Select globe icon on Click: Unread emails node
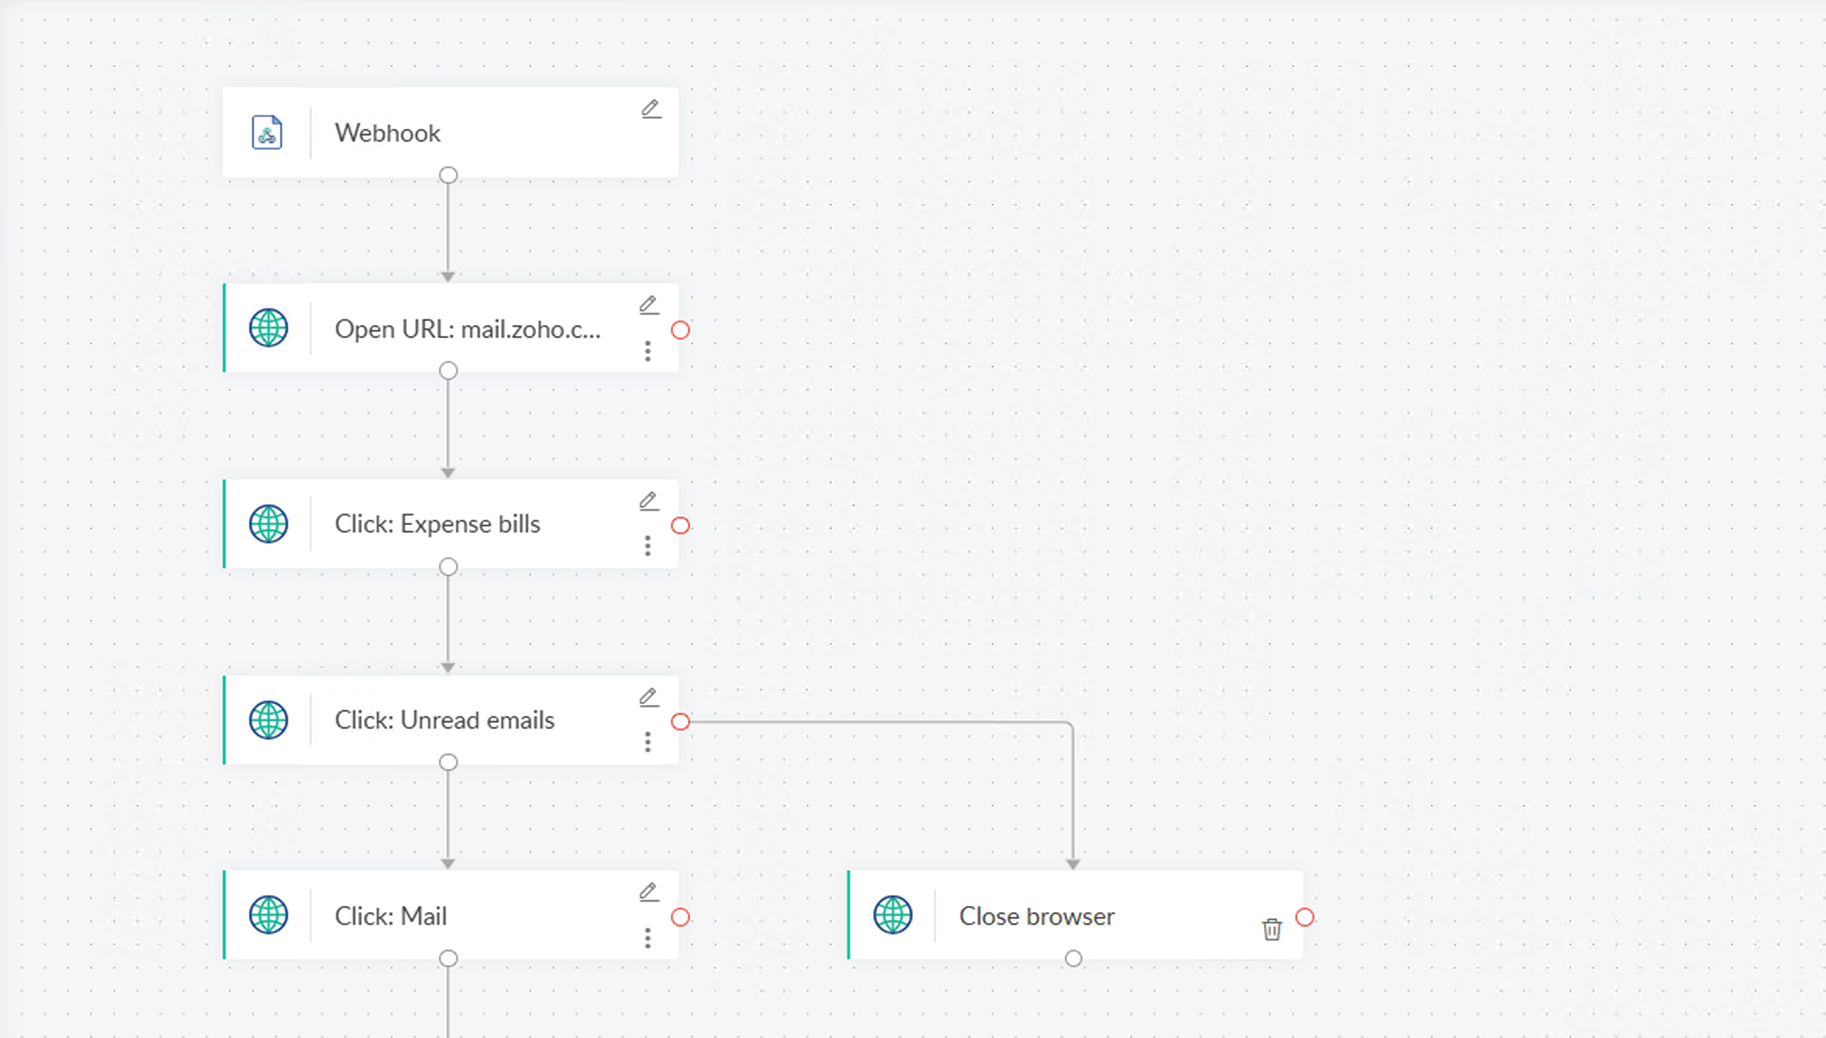This screenshot has width=1826, height=1038. click(x=267, y=719)
